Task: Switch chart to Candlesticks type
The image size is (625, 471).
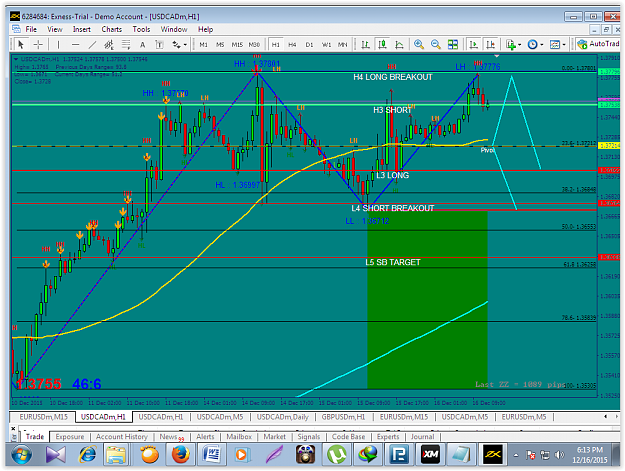Action: click(x=382, y=45)
